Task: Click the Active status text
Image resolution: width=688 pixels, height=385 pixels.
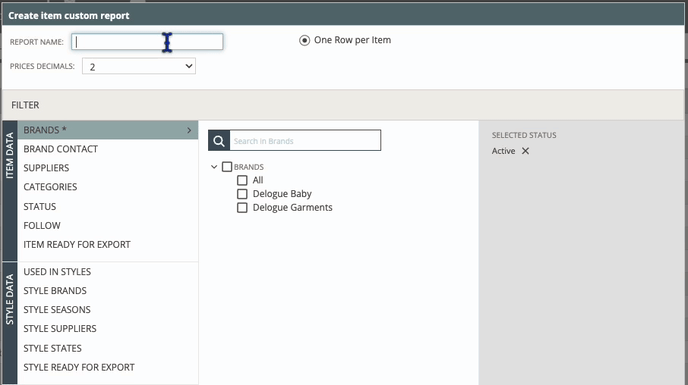Action: [x=503, y=151]
